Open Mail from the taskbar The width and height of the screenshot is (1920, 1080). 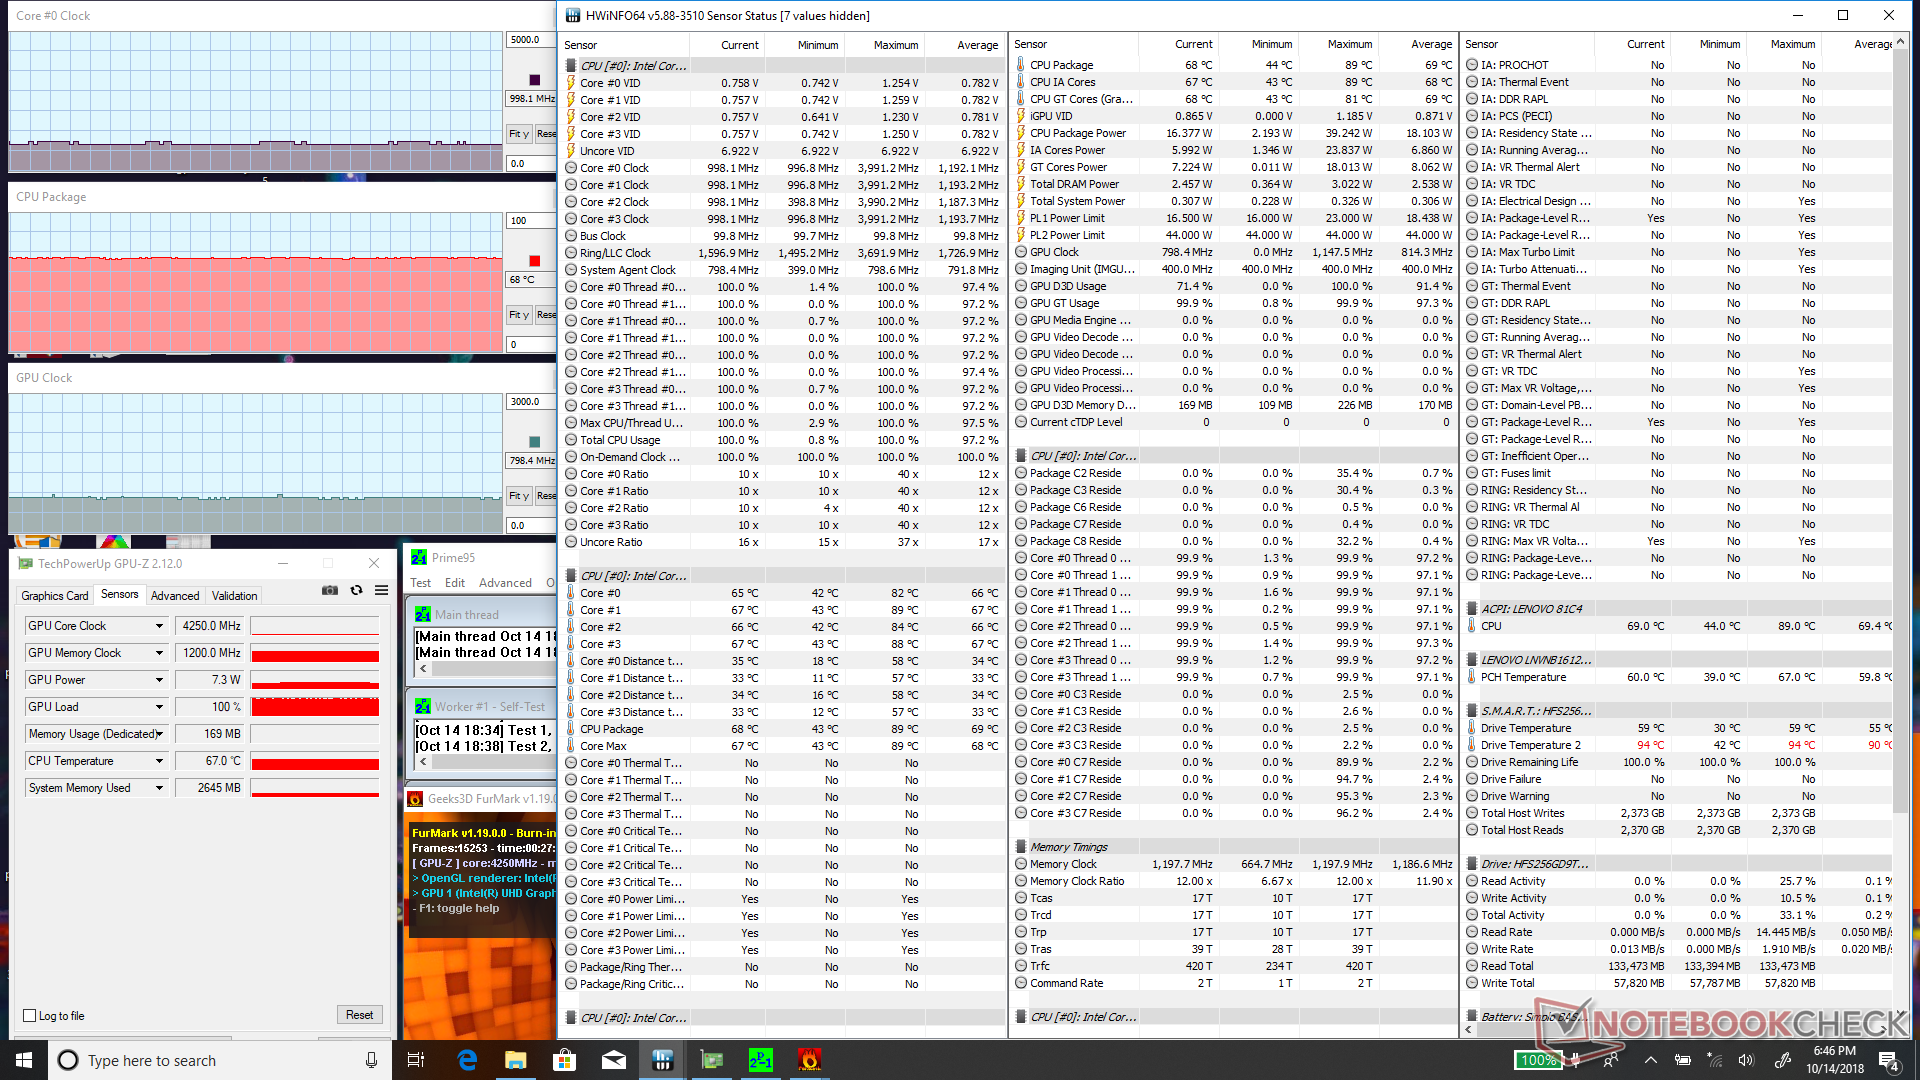pyautogui.click(x=614, y=1060)
